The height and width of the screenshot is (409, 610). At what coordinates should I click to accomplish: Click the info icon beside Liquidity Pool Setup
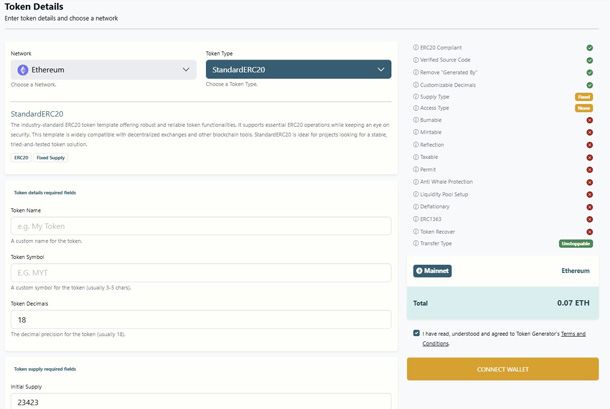416,194
